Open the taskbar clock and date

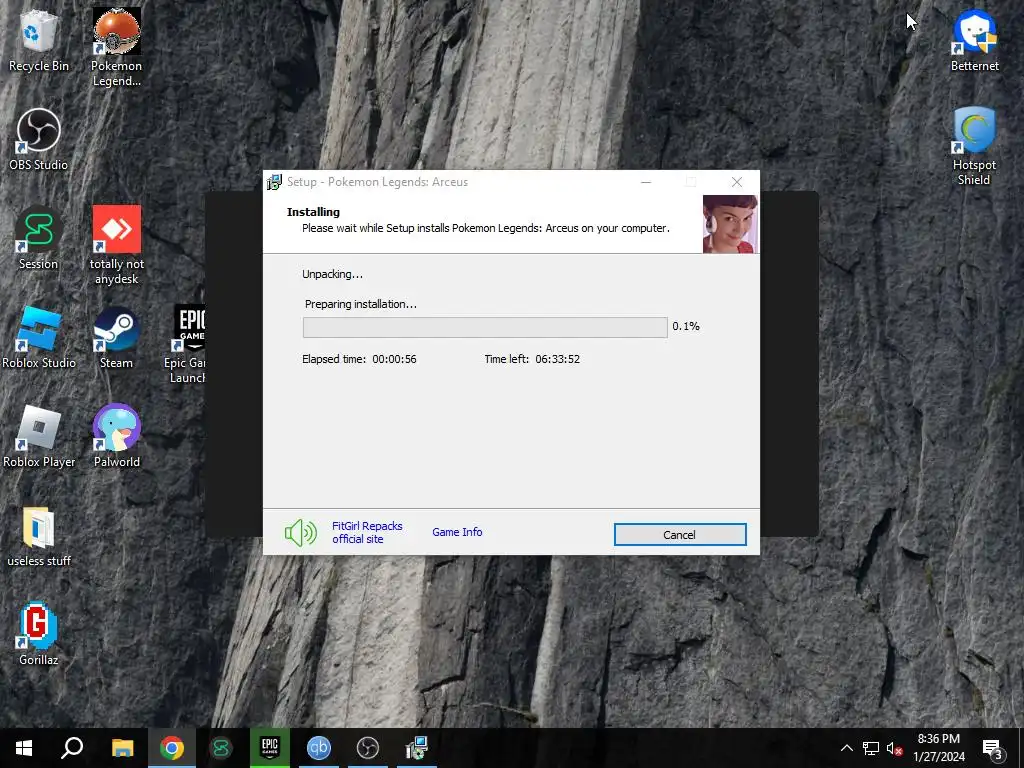pyautogui.click(x=938, y=748)
